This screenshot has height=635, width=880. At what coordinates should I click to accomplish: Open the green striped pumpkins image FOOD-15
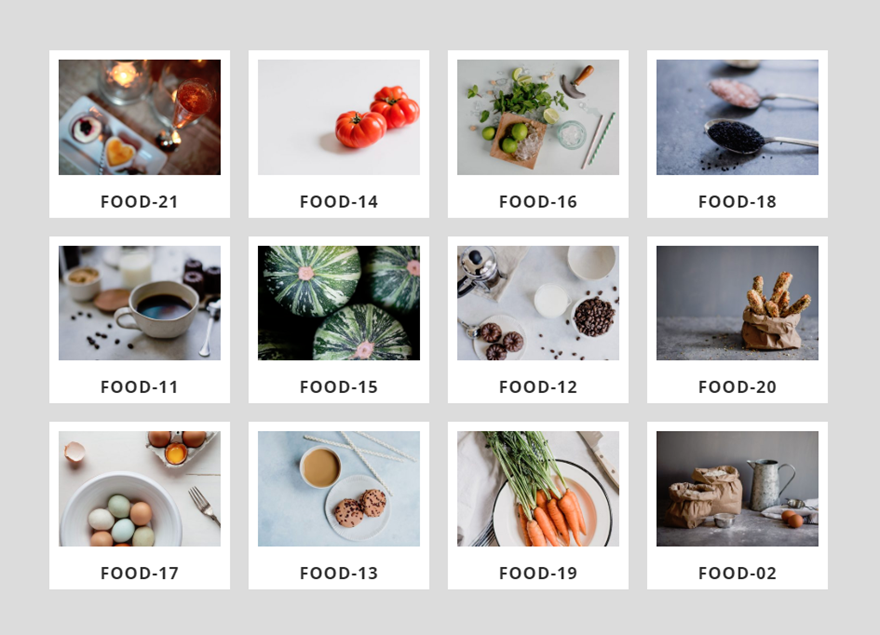tap(339, 303)
